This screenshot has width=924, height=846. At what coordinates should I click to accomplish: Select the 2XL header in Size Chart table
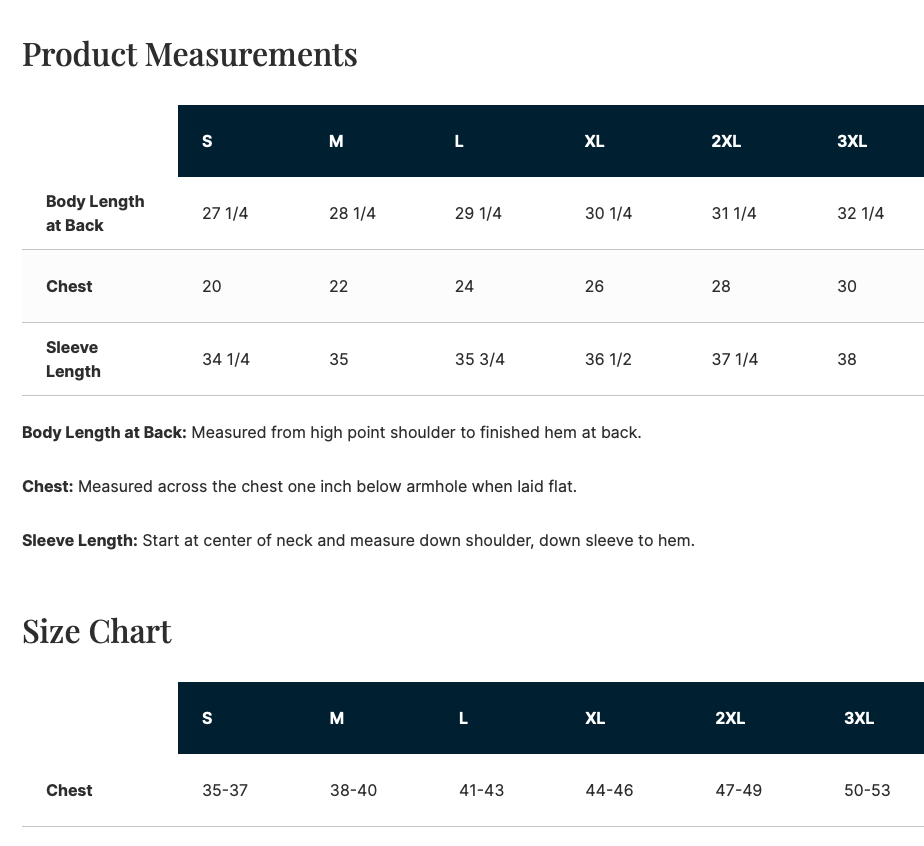pyautogui.click(x=730, y=718)
